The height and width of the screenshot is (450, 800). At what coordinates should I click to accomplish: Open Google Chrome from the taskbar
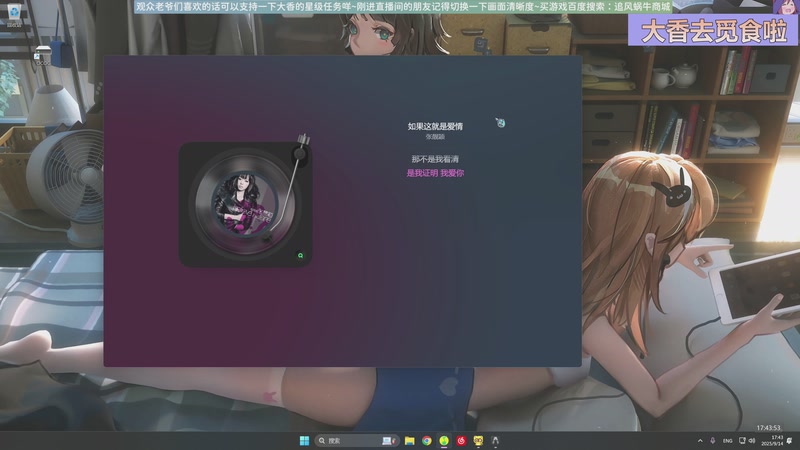427,441
